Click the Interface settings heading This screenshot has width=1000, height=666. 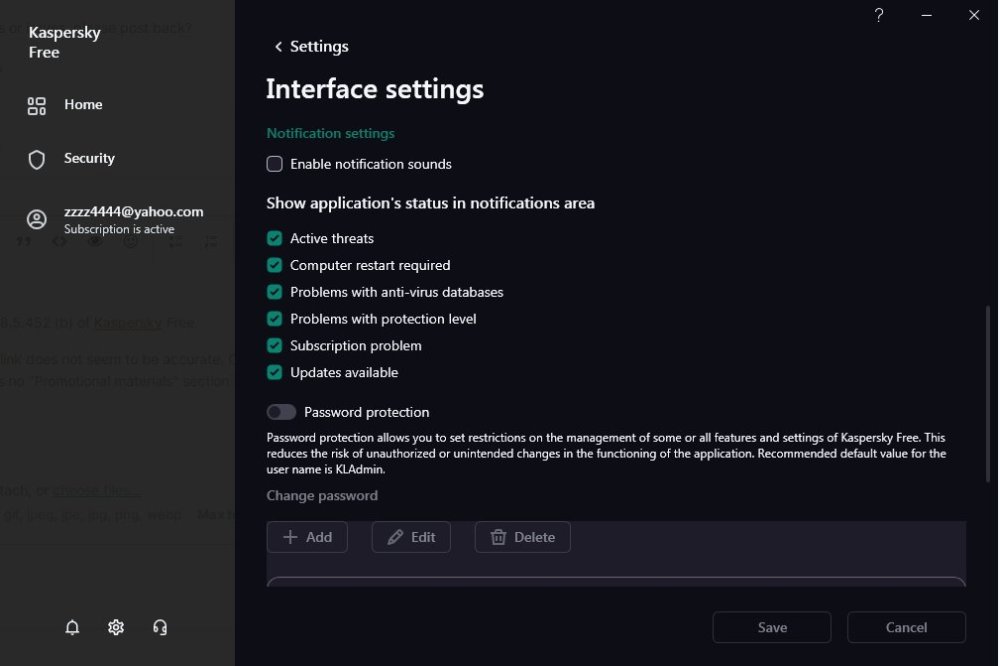pos(375,89)
